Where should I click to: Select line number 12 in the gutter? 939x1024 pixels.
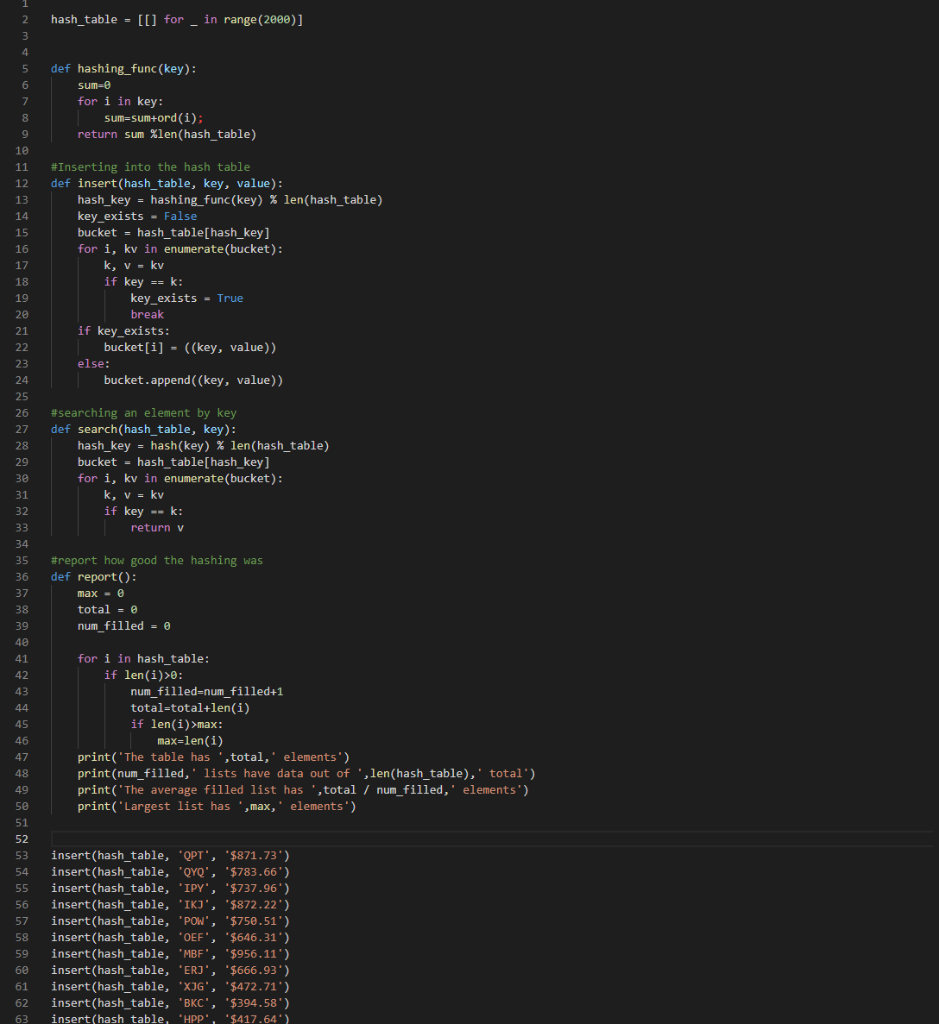[21, 183]
